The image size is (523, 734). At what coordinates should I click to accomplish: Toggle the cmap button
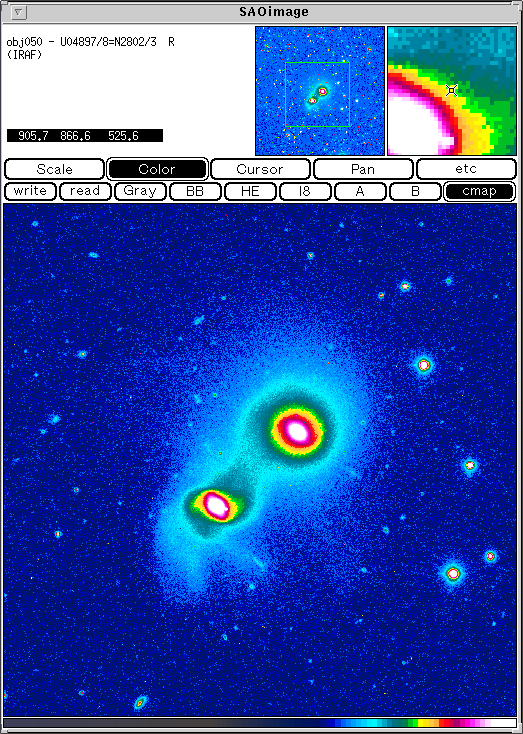(x=479, y=191)
